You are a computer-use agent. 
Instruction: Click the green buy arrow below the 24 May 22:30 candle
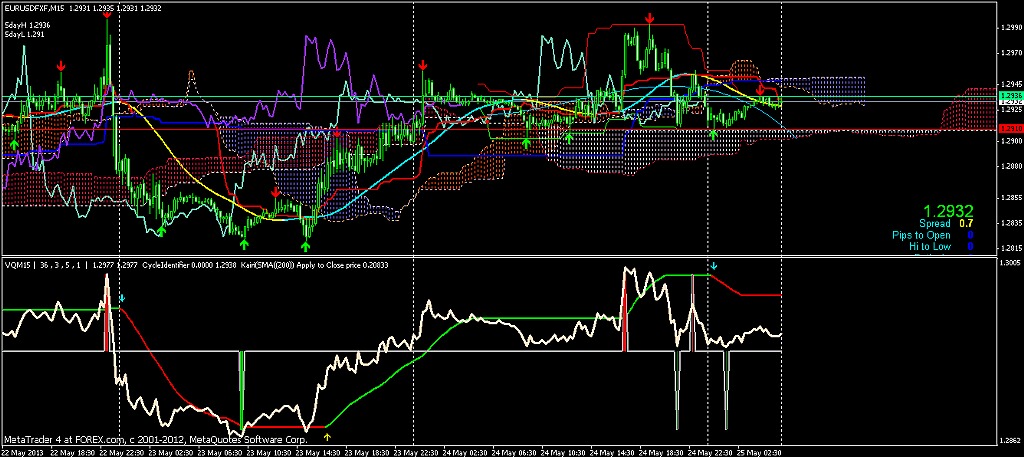tap(713, 134)
